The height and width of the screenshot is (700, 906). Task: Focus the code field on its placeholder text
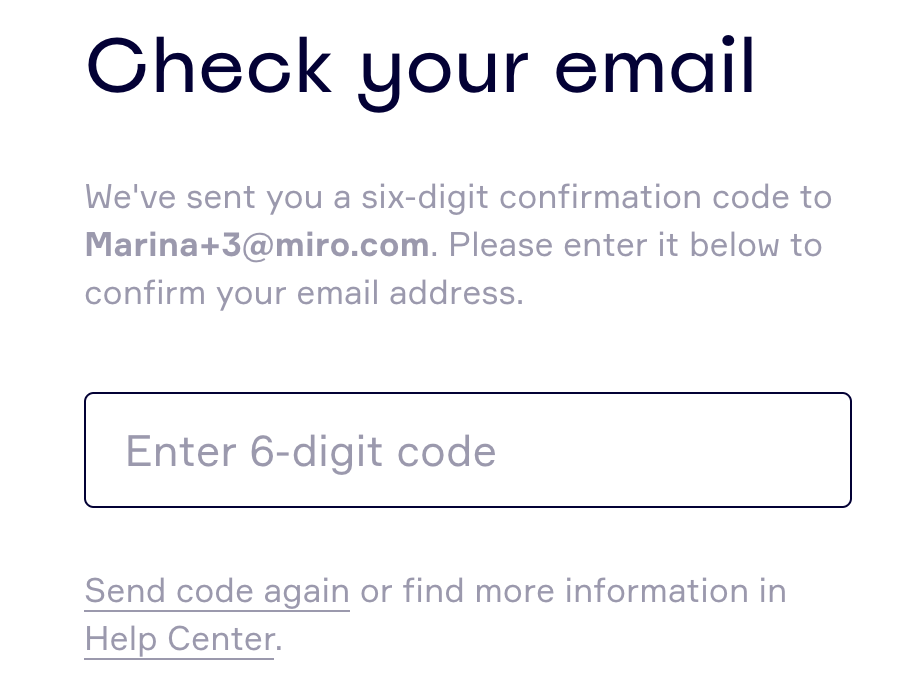coord(311,452)
